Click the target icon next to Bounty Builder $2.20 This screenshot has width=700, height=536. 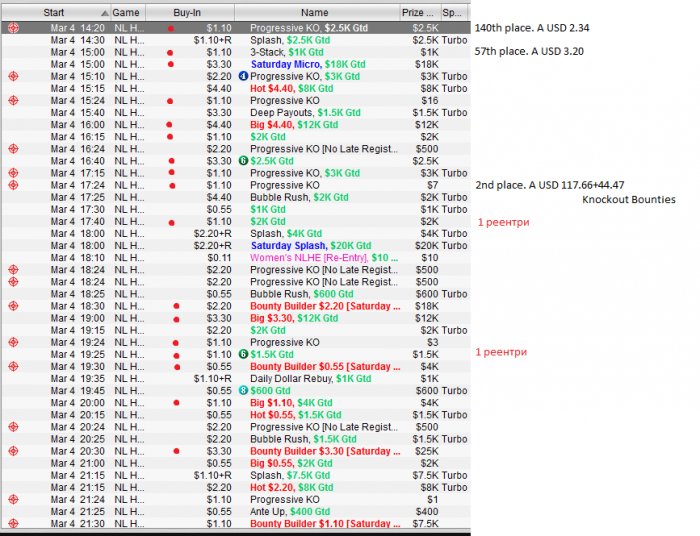(x=13, y=306)
